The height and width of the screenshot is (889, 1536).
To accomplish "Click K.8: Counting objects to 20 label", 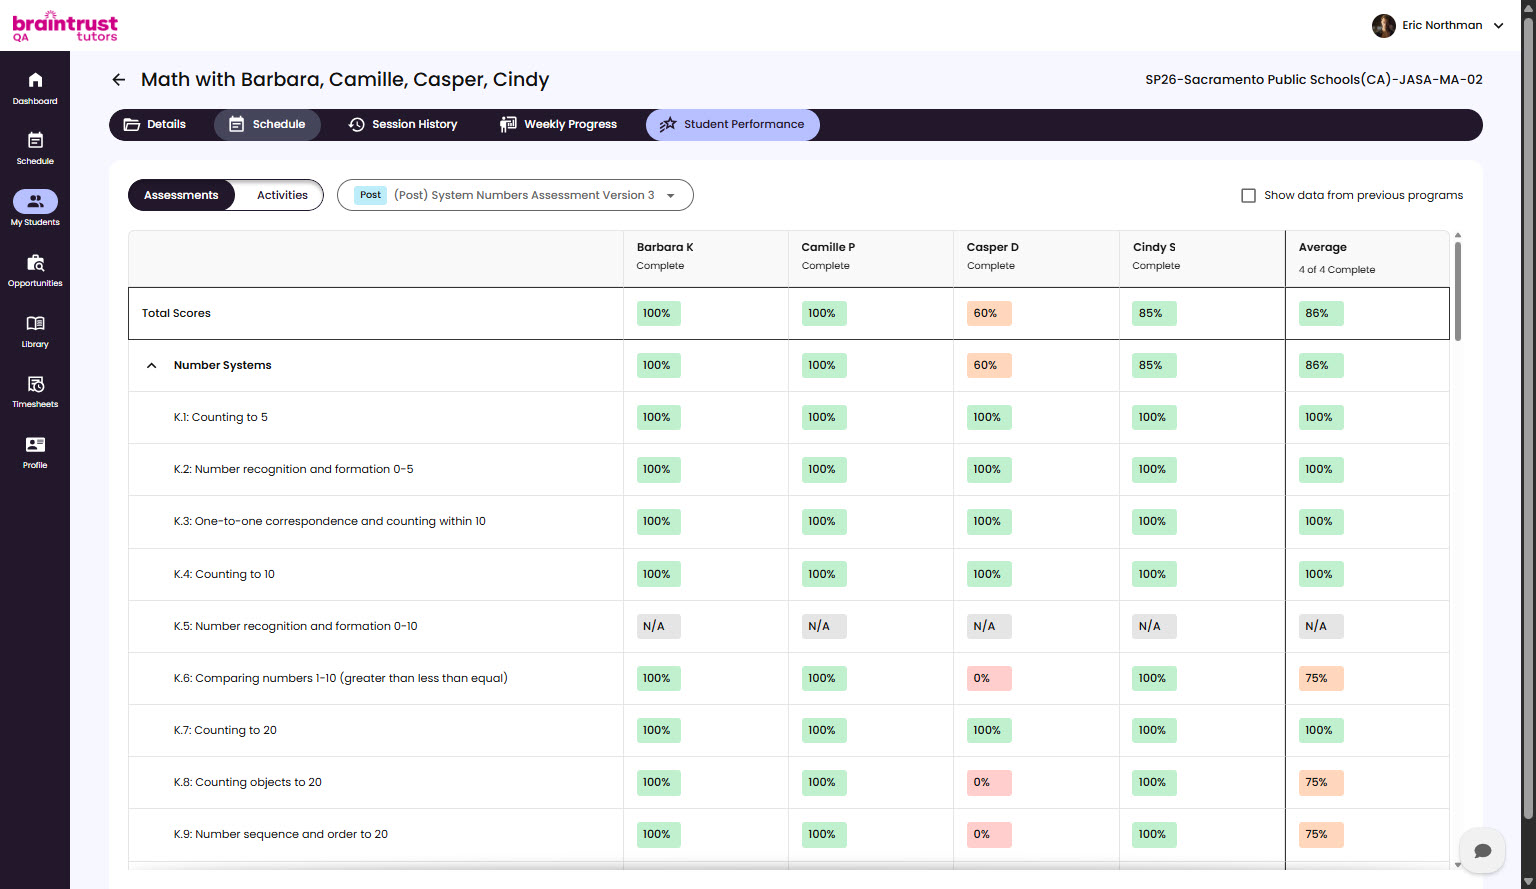I will click(247, 782).
